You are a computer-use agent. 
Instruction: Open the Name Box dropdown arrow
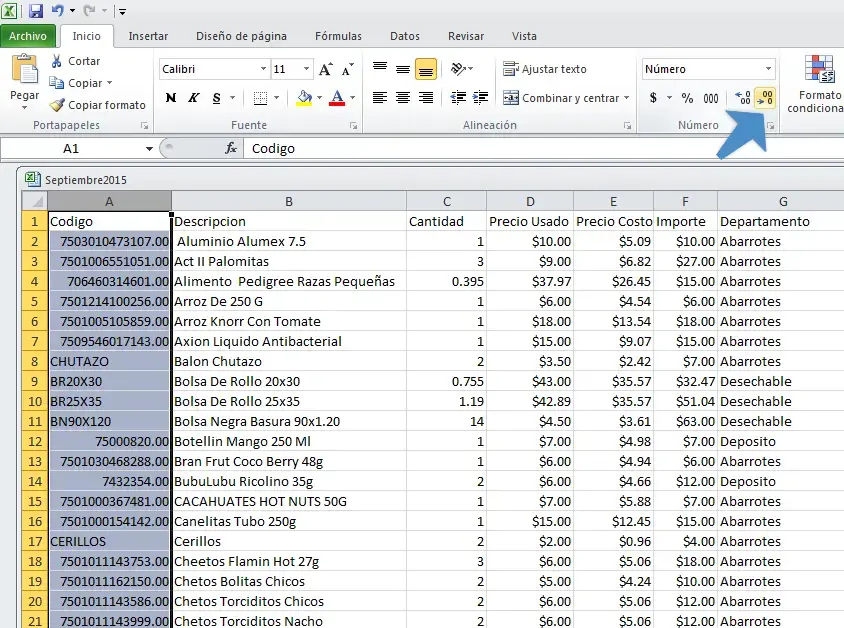(149, 148)
